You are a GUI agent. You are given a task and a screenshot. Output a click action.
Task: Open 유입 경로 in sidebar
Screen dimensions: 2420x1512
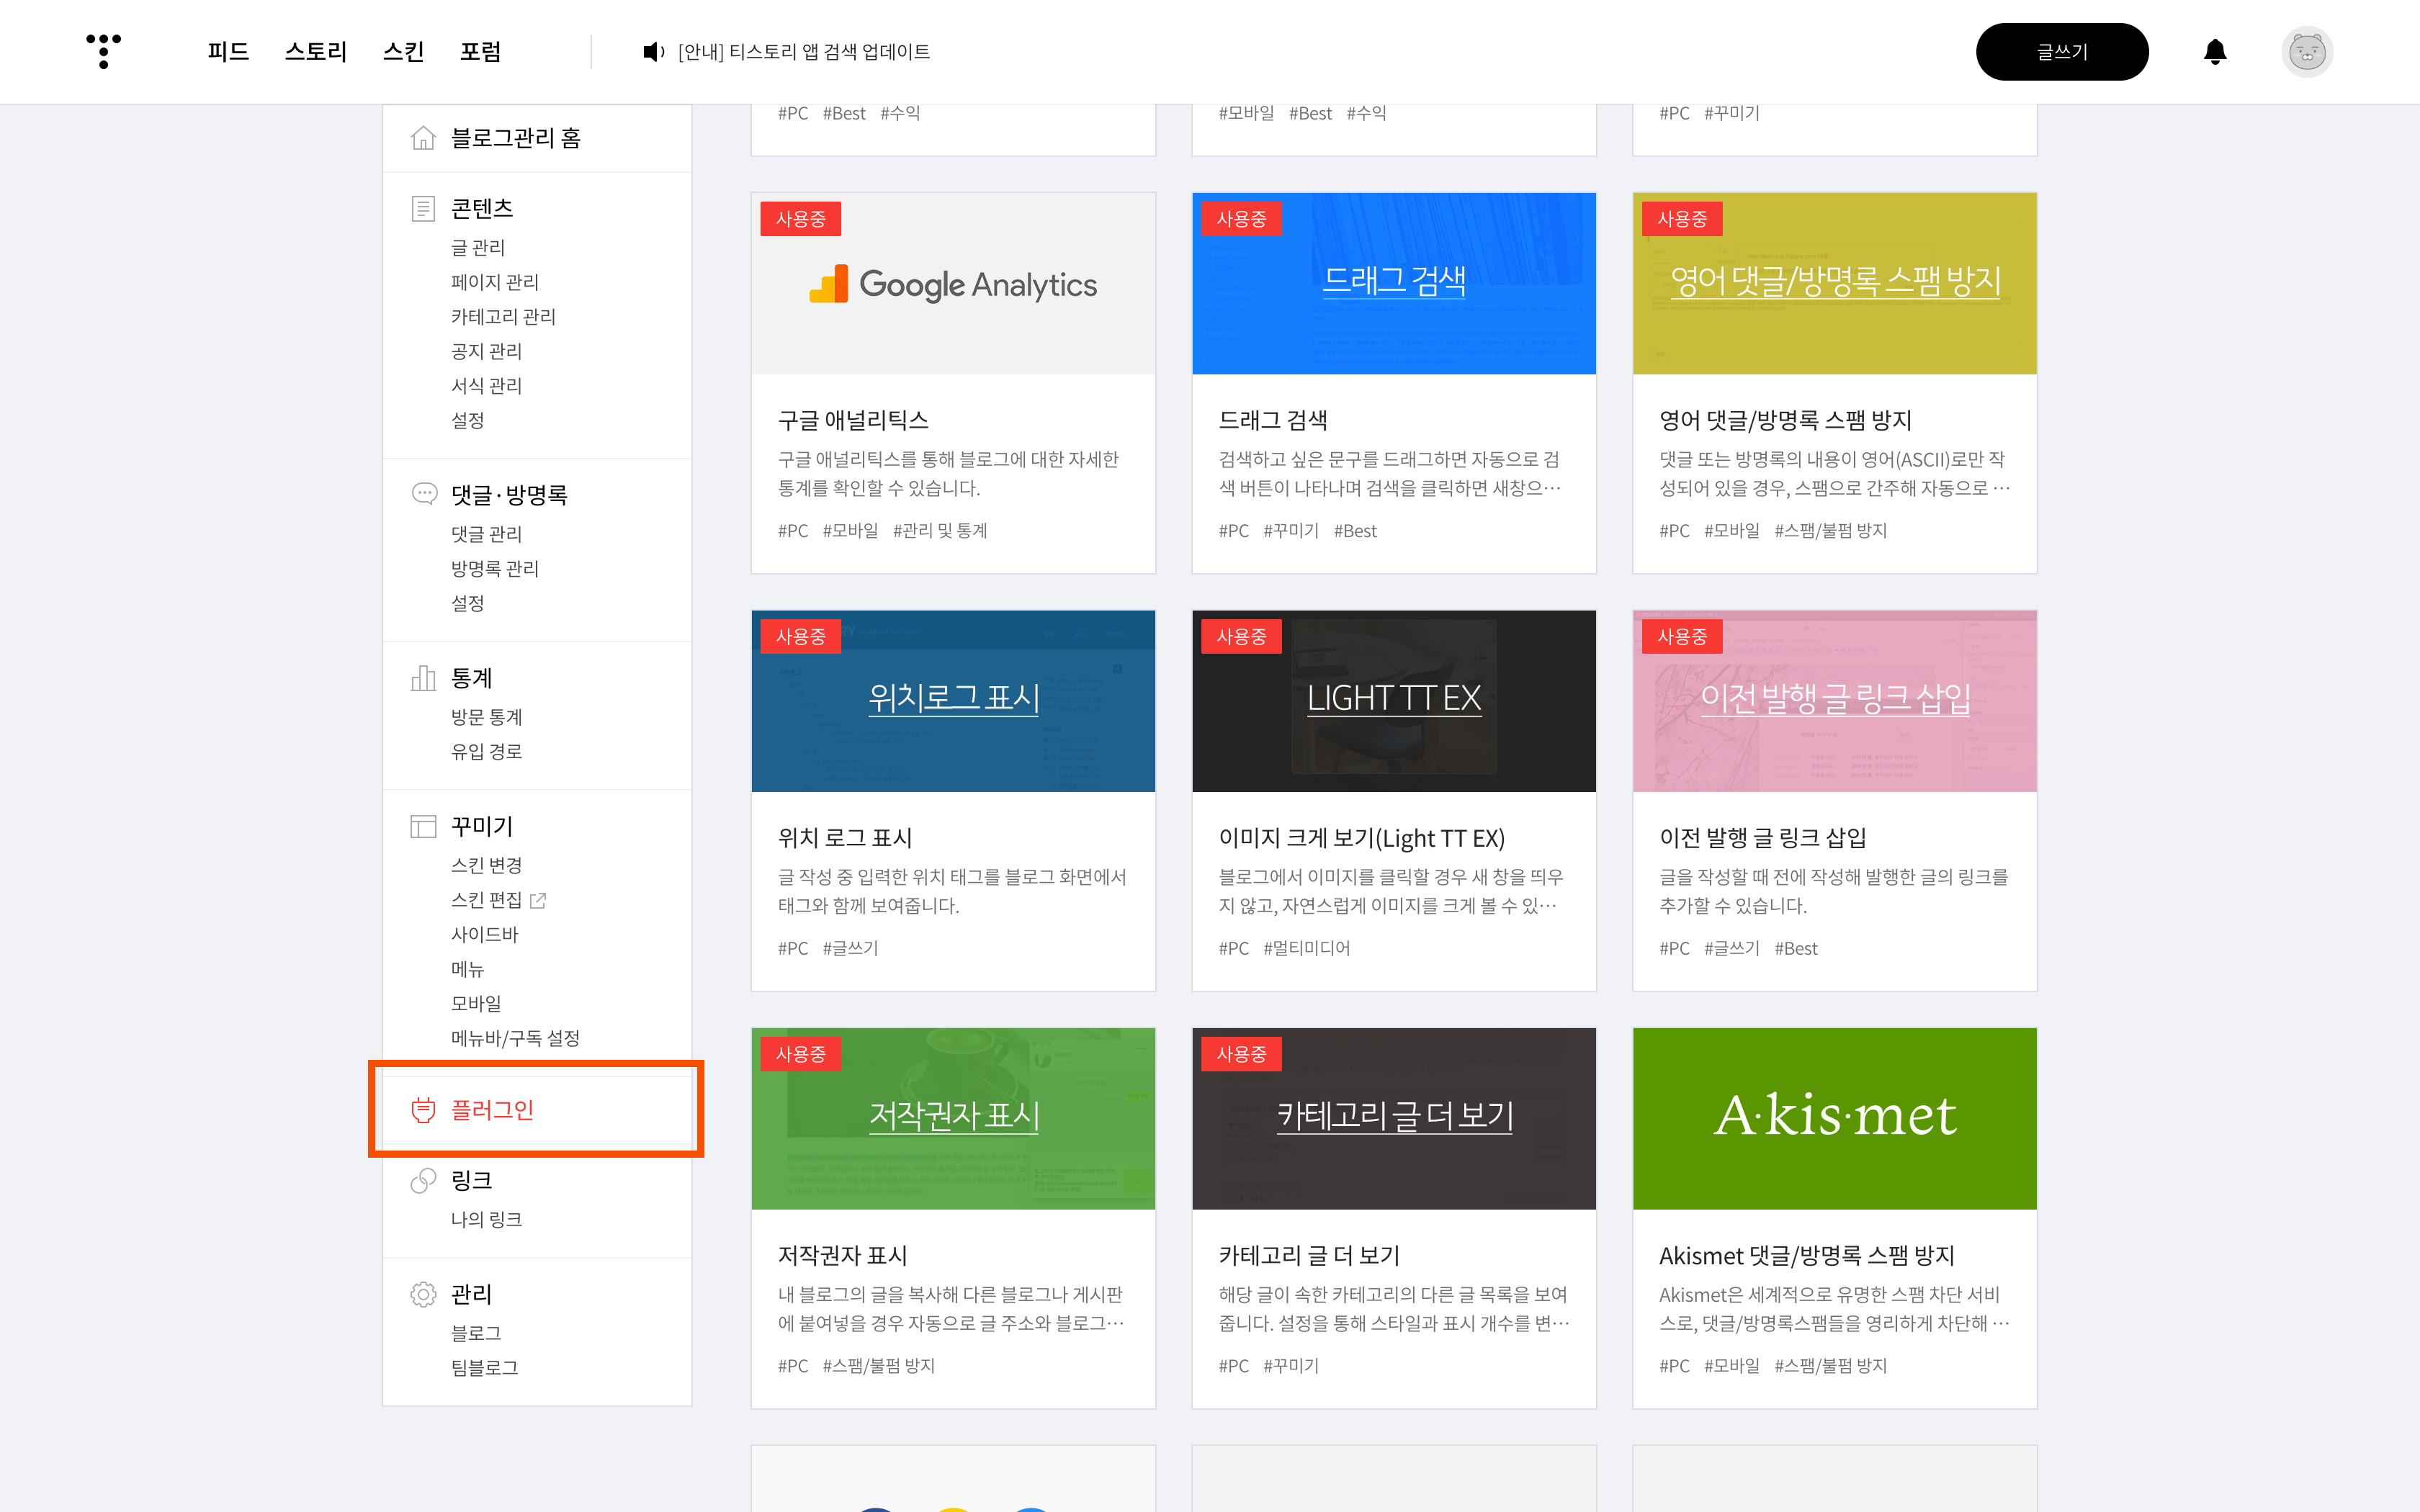486,751
